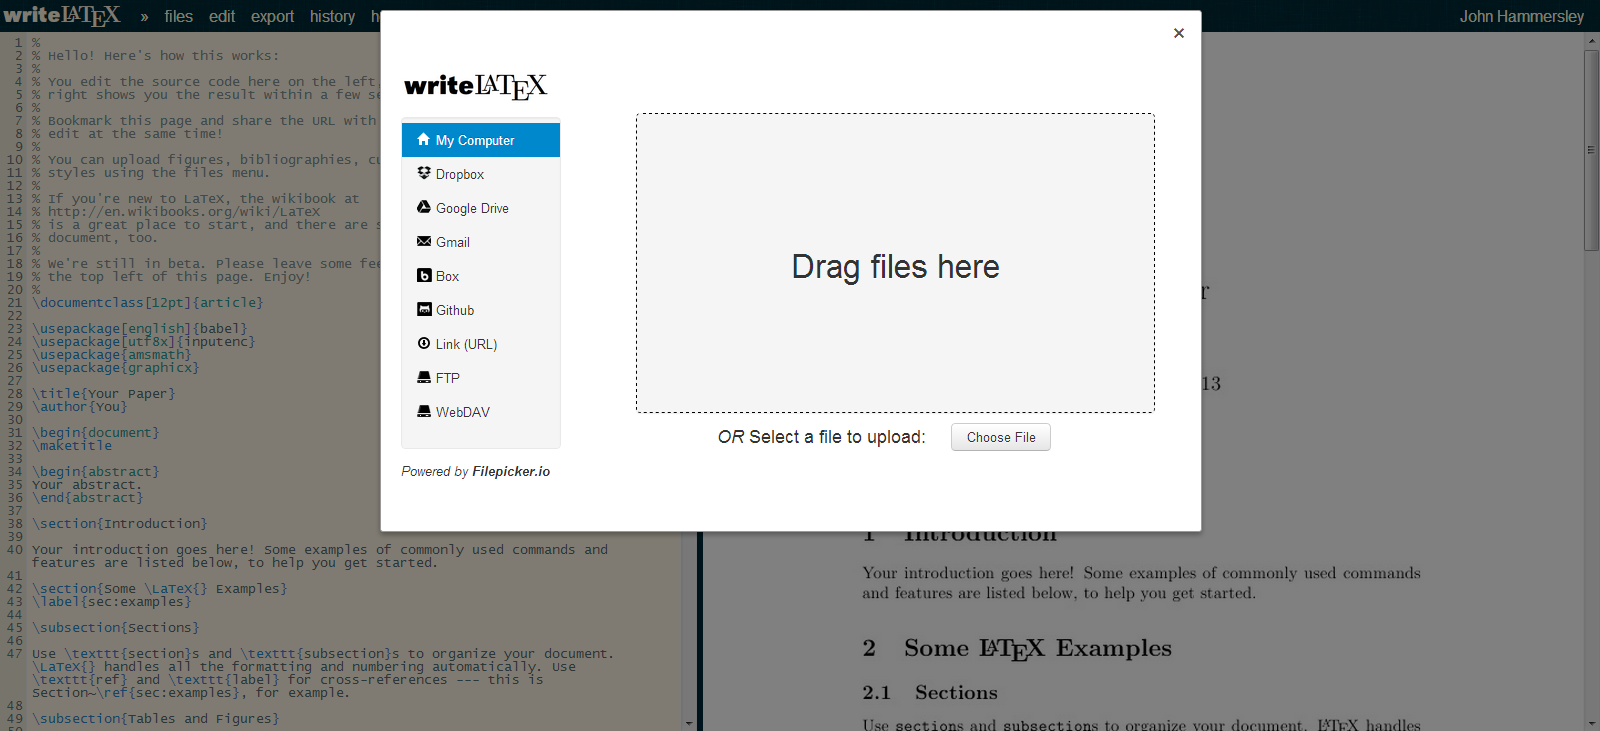
Task: Choose FTP as upload source
Action: pos(481,378)
